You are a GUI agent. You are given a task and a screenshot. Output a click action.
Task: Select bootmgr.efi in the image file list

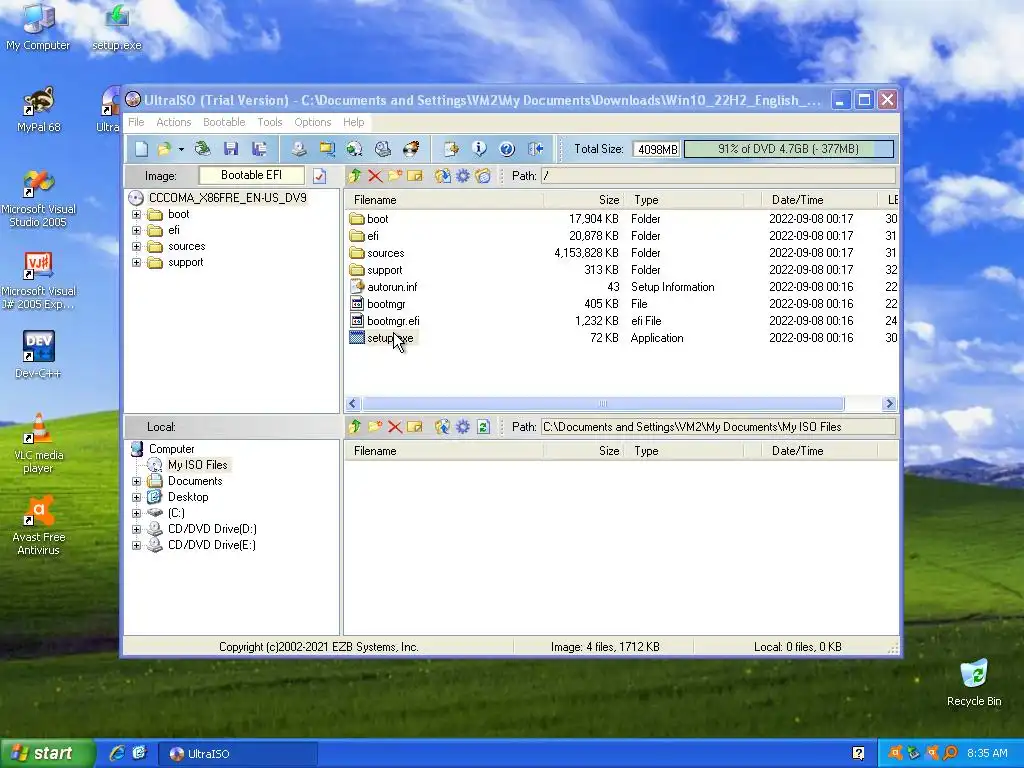coord(393,321)
